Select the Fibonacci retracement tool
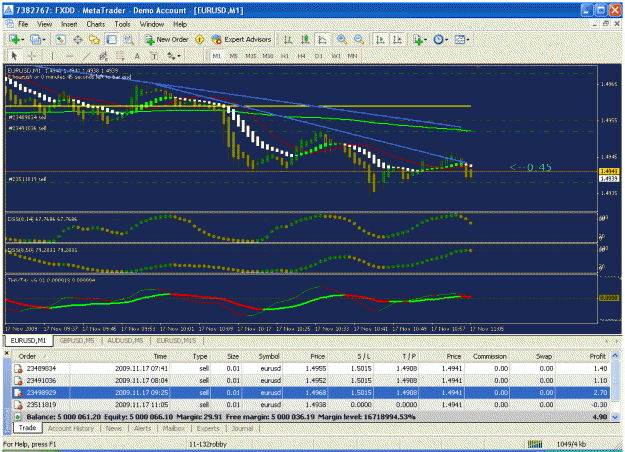This screenshot has height=452, width=625. 120,56
